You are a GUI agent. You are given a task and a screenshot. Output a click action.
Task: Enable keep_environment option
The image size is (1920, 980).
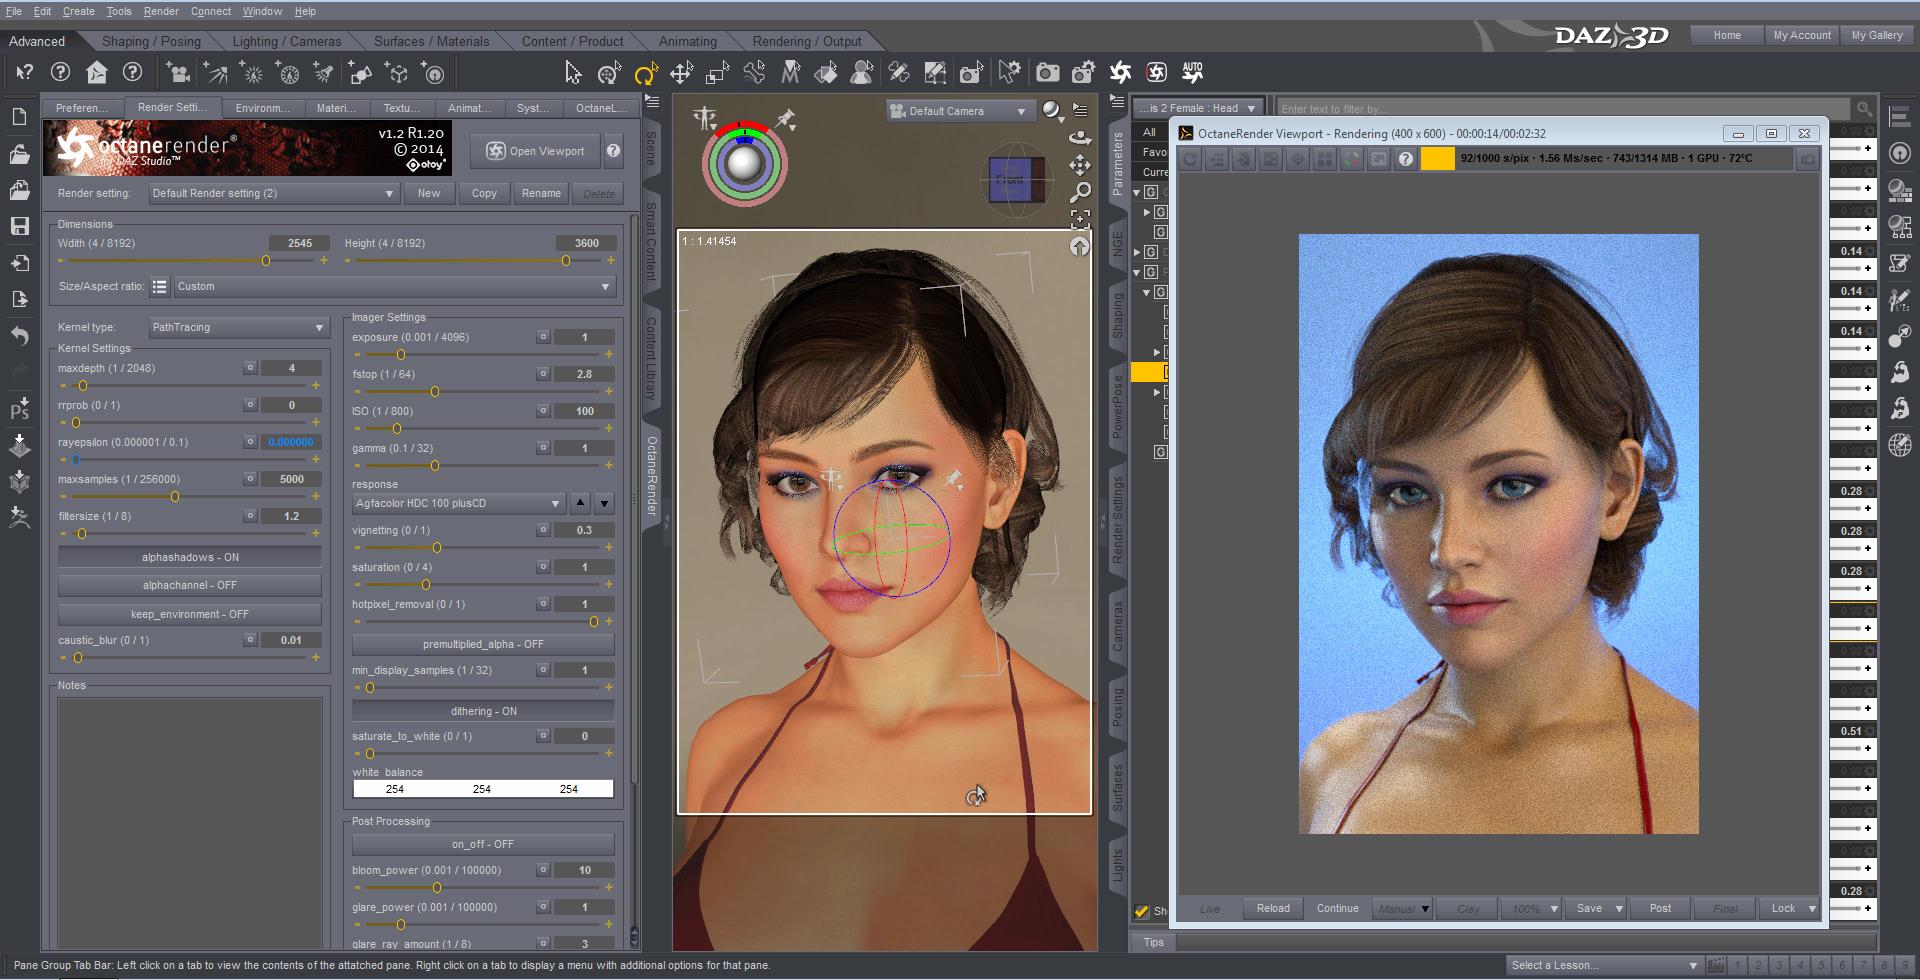tap(189, 614)
